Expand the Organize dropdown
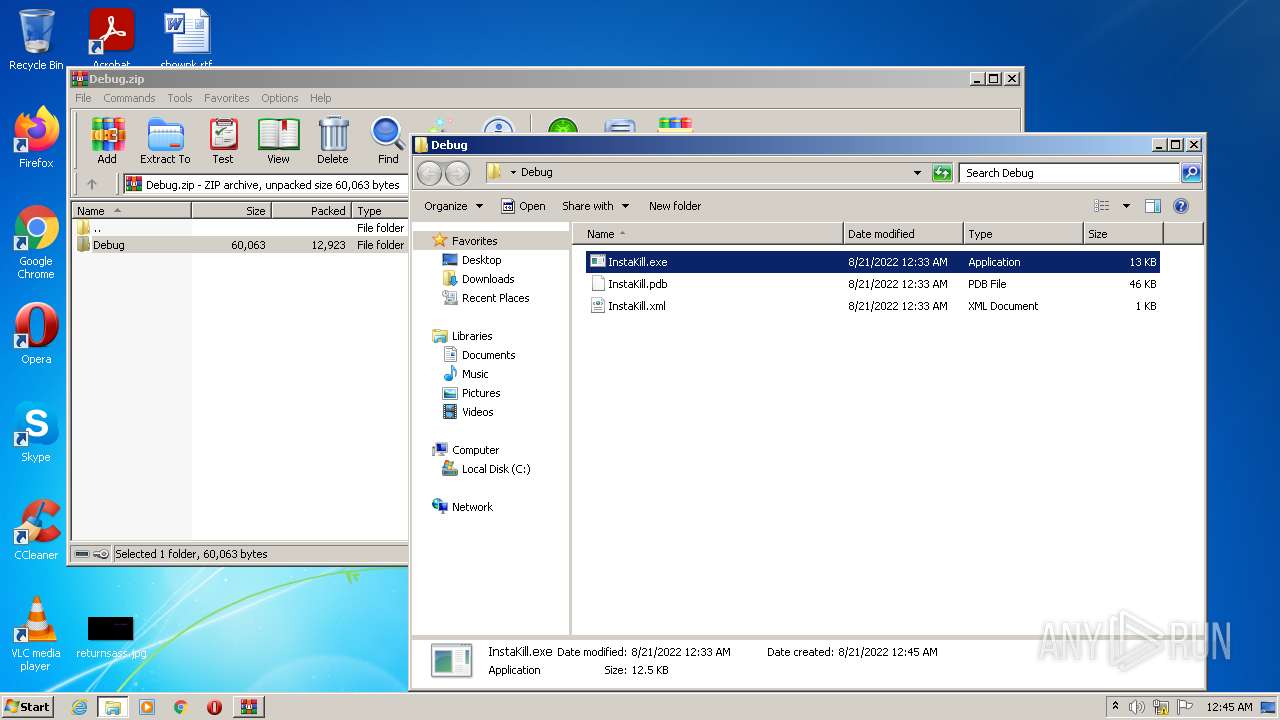This screenshot has height=720, width=1280. [x=453, y=206]
